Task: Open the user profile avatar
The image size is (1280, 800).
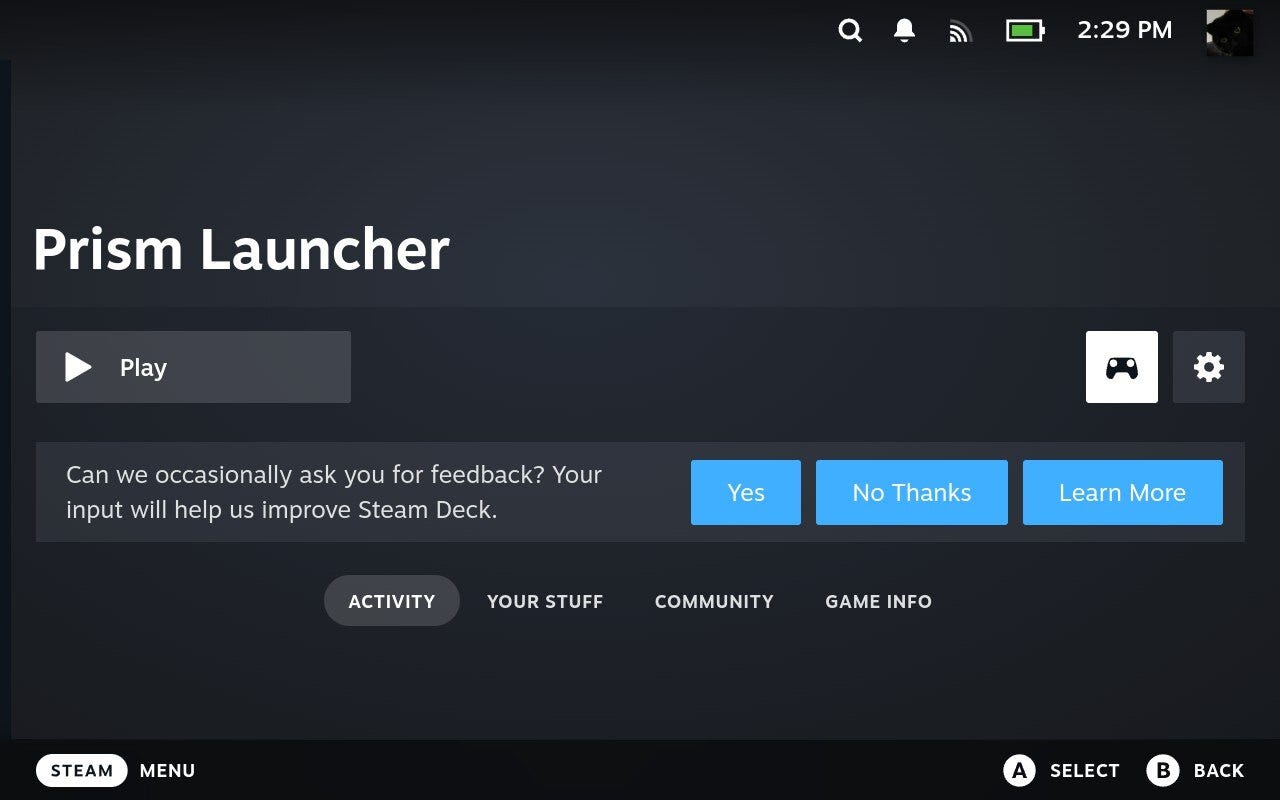Action: tap(1229, 32)
